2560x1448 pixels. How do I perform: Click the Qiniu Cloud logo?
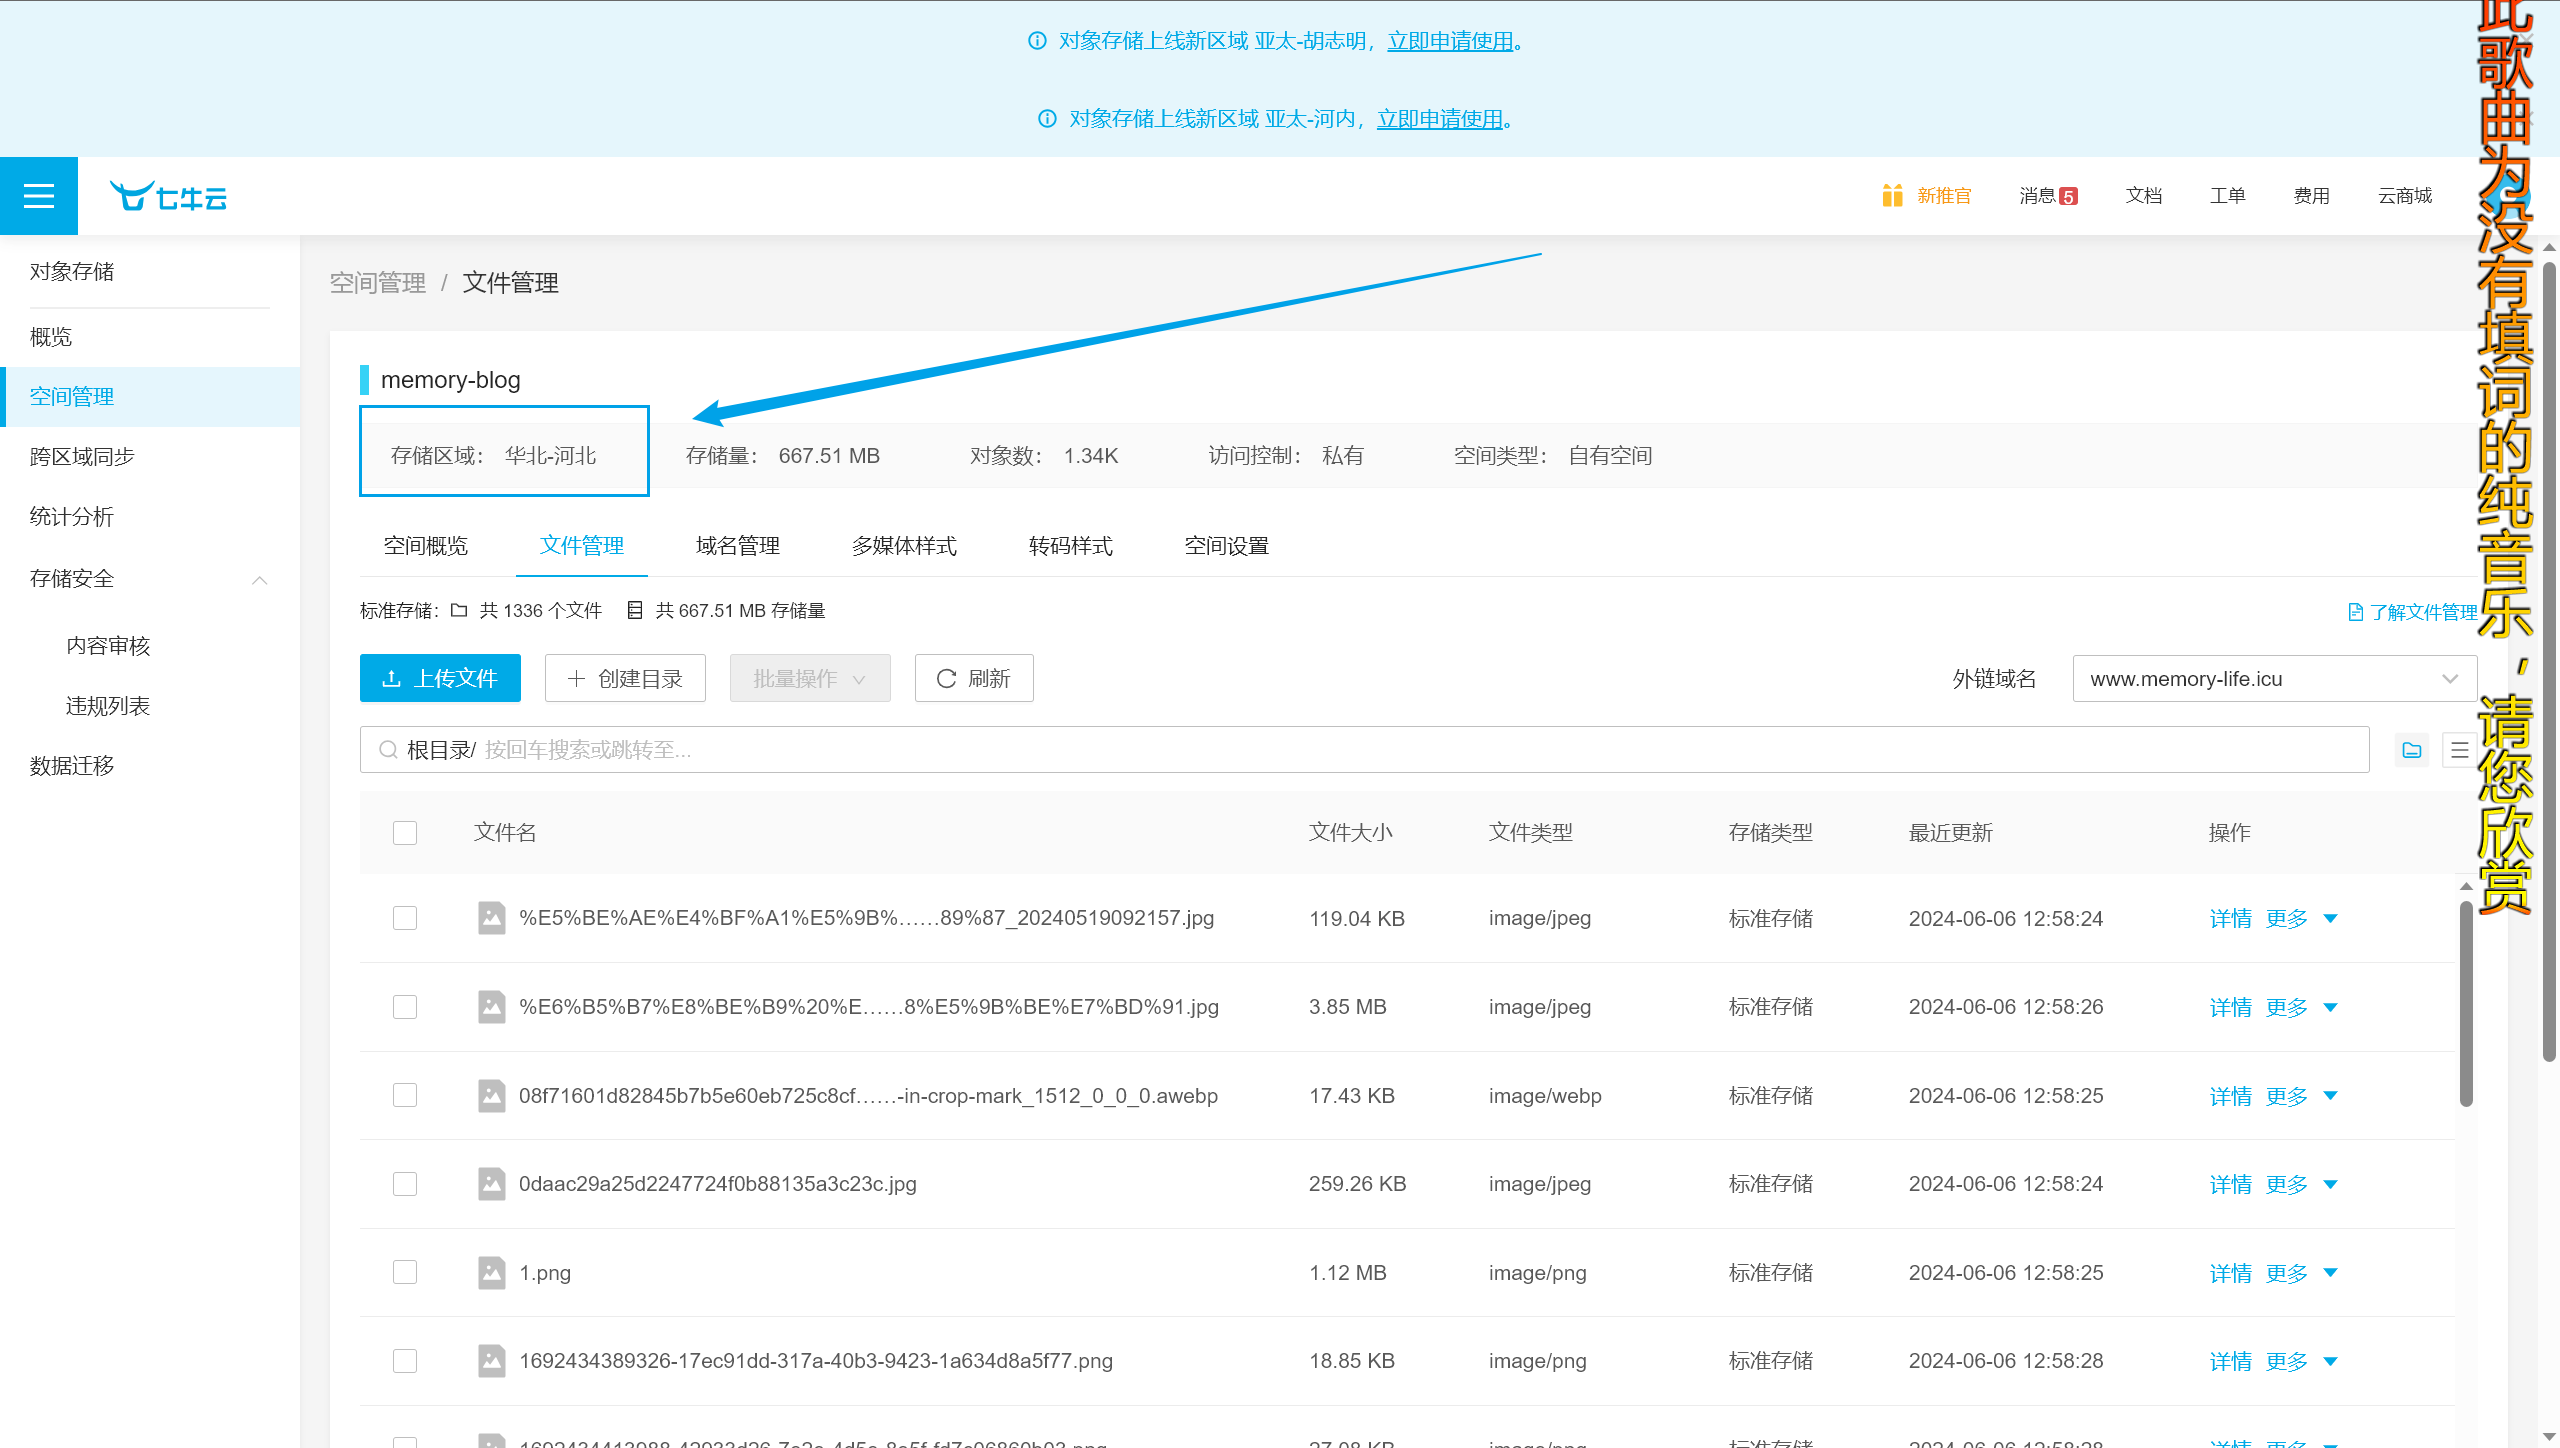tap(168, 196)
